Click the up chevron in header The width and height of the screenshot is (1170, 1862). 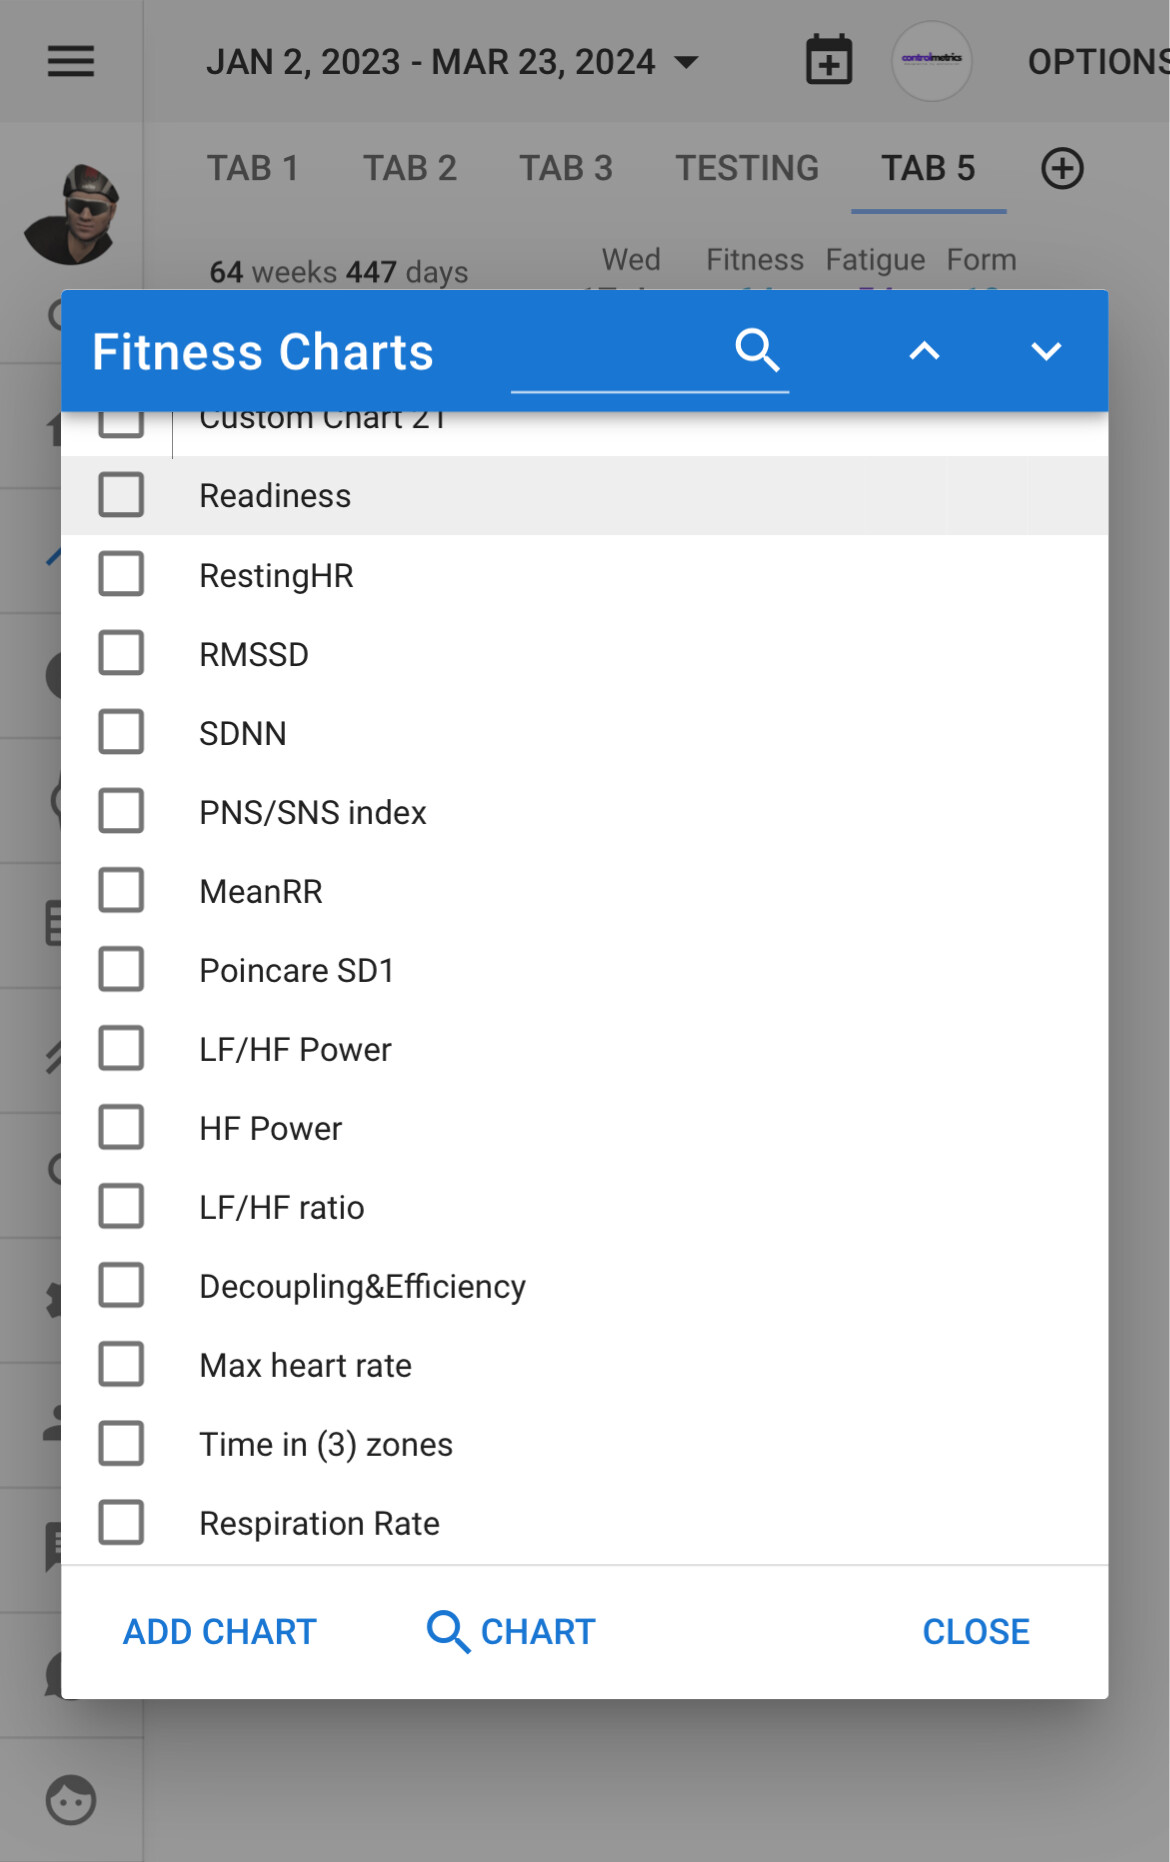924,351
